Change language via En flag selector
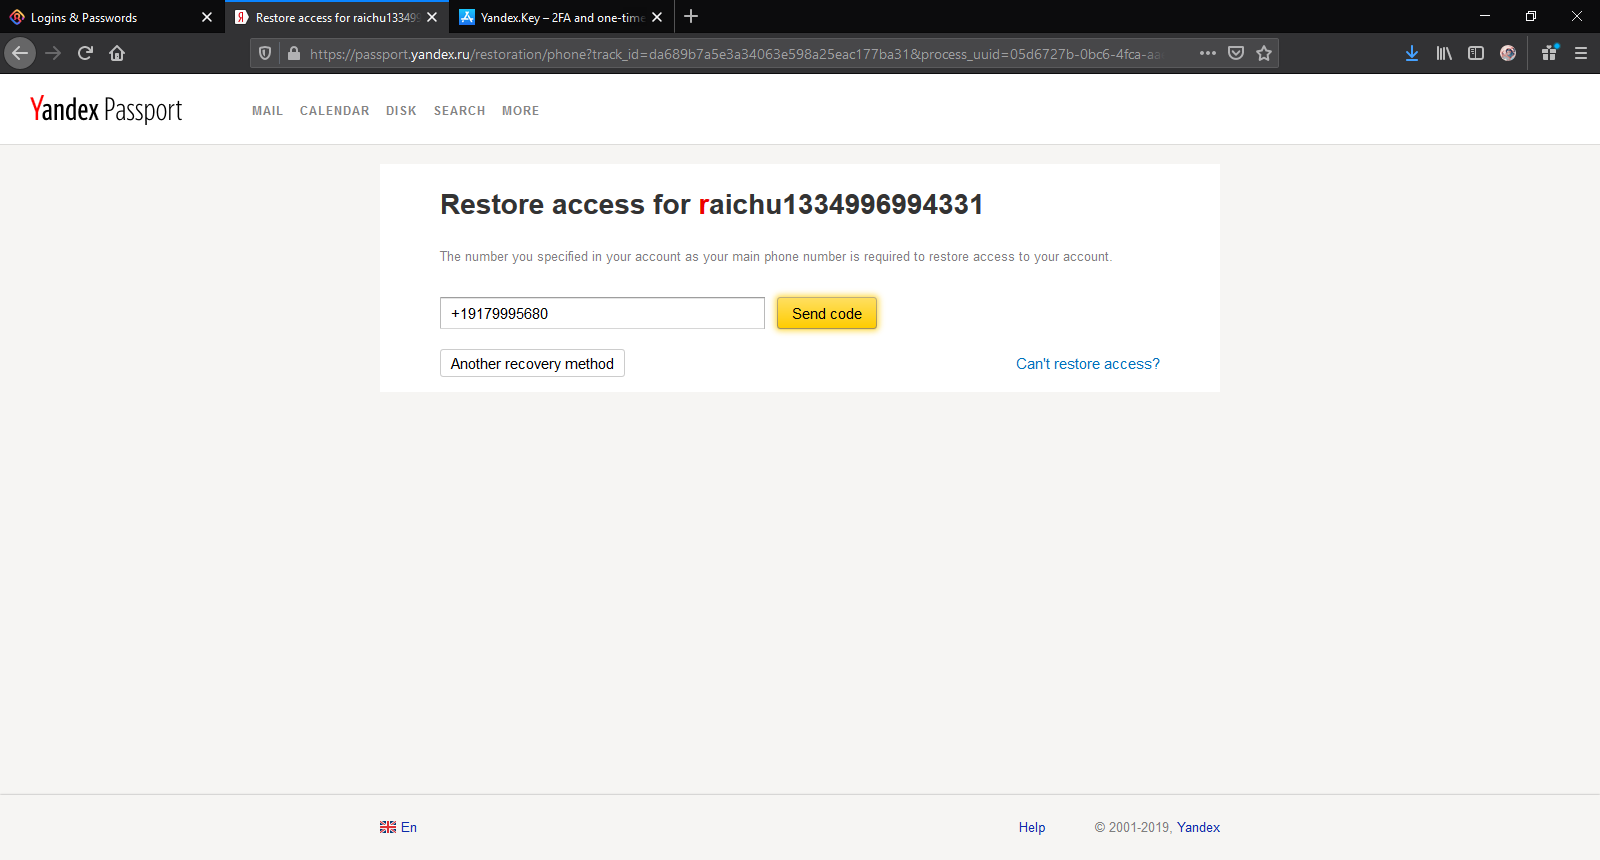 pyautogui.click(x=398, y=827)
